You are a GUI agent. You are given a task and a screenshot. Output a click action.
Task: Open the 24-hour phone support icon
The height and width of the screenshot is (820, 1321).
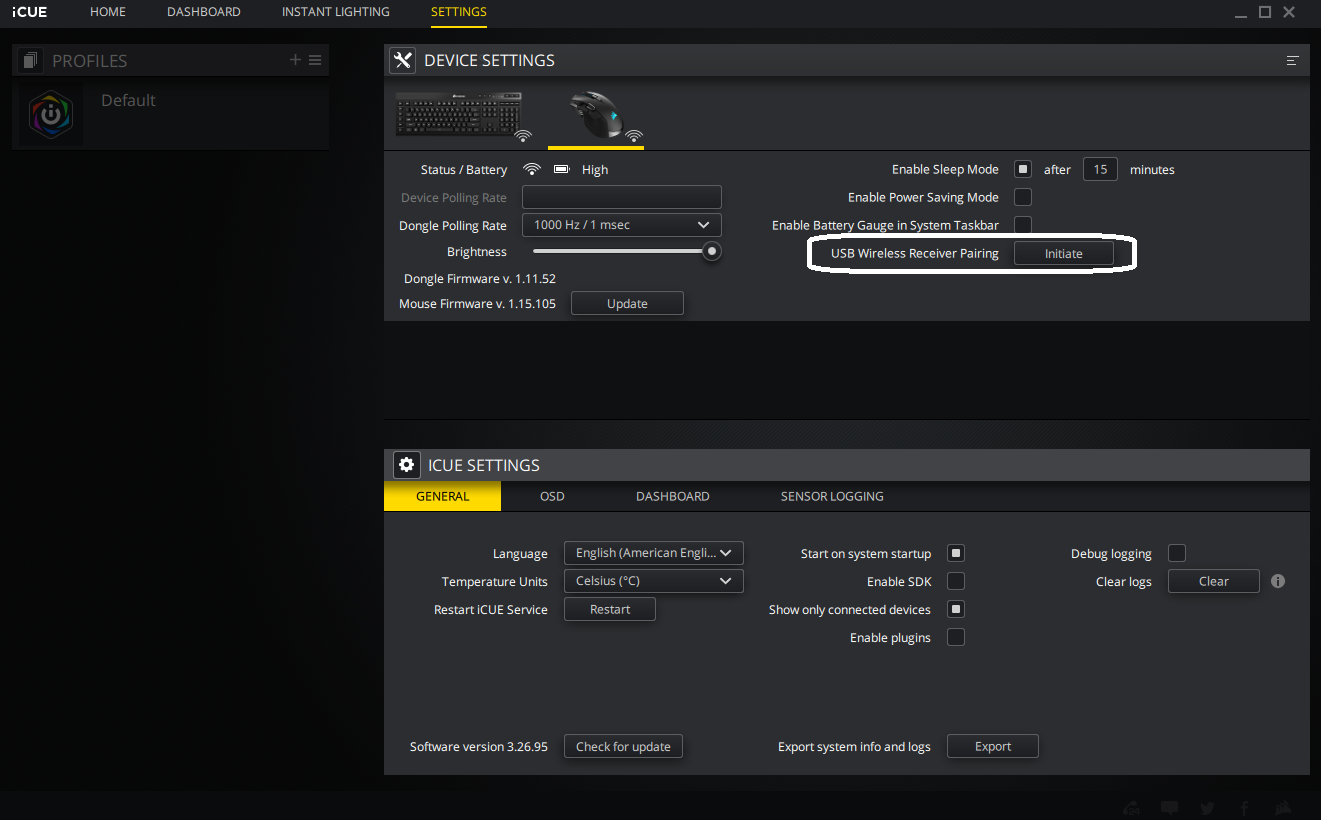point(1132,808)
